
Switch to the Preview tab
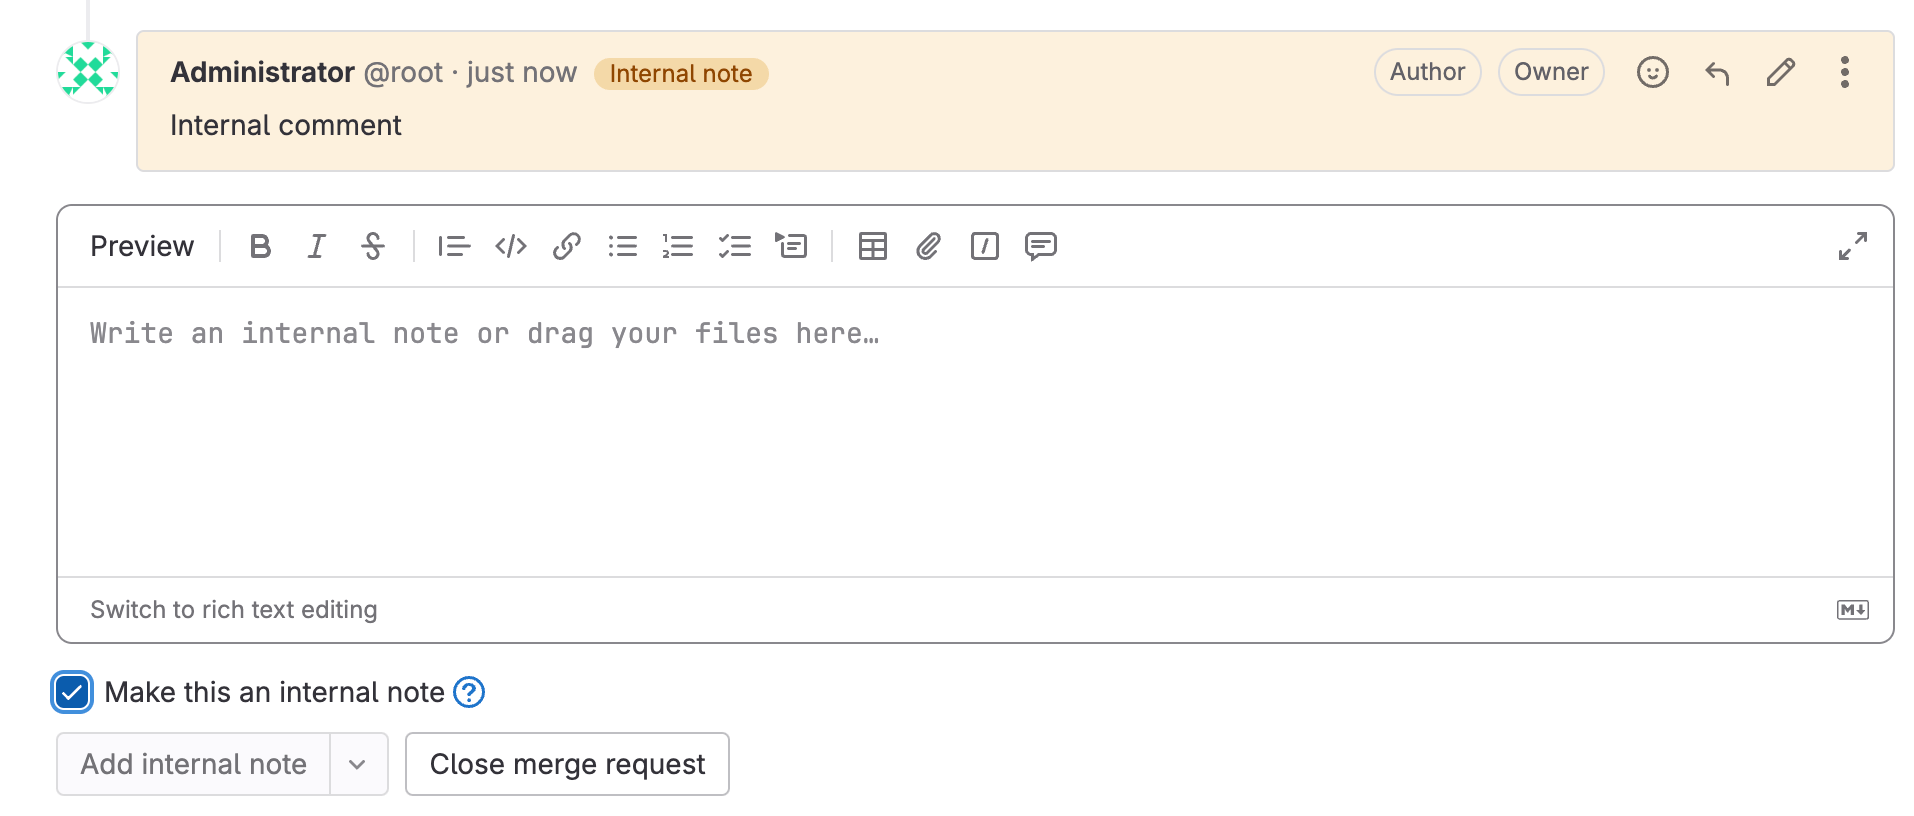[142, 246]
